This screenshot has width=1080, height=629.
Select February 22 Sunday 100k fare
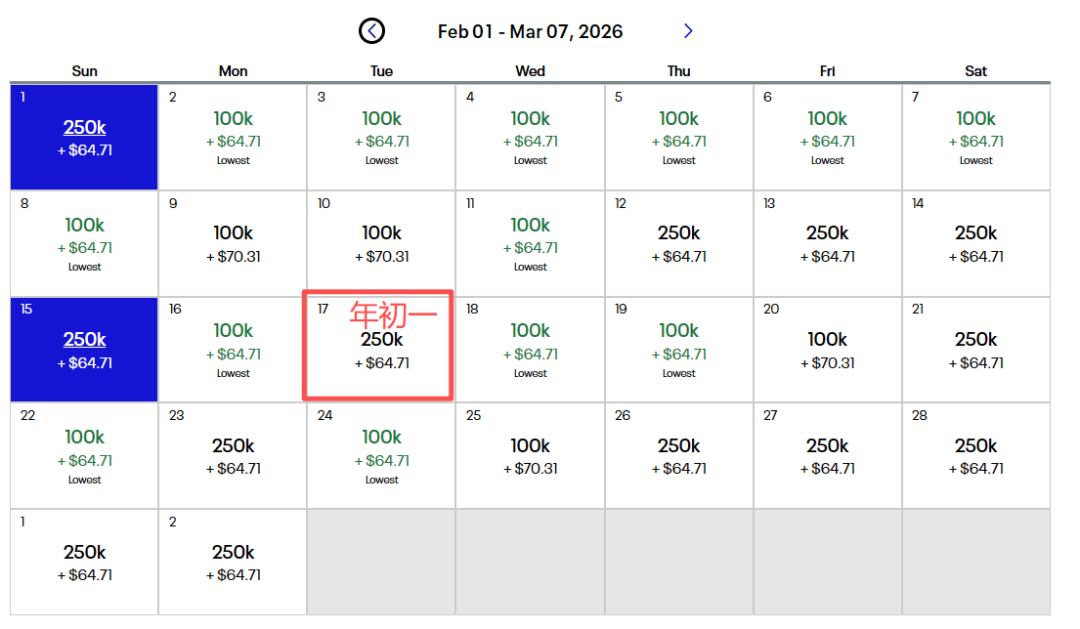pyautogui.click(x=84, y=456)
